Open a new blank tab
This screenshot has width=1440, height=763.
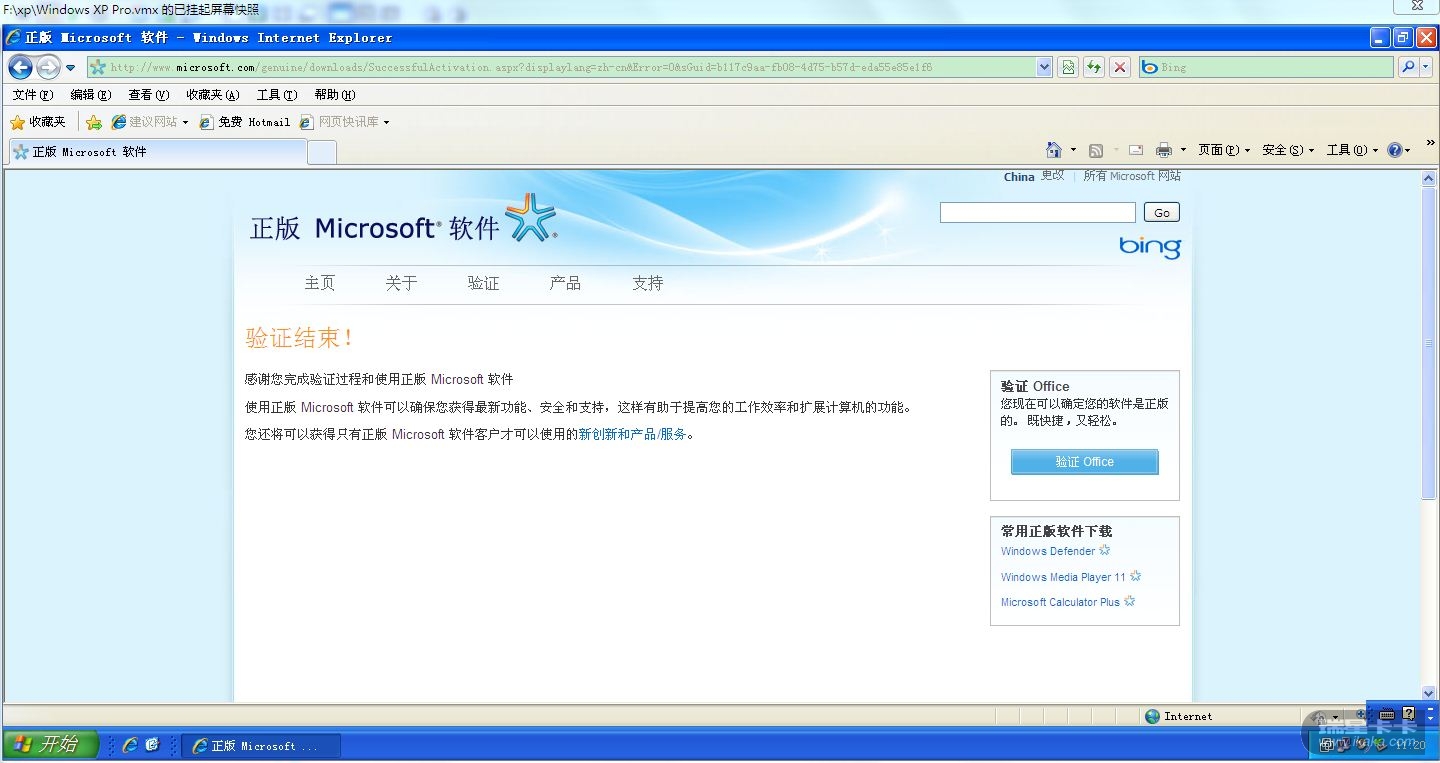click(322, 153)
